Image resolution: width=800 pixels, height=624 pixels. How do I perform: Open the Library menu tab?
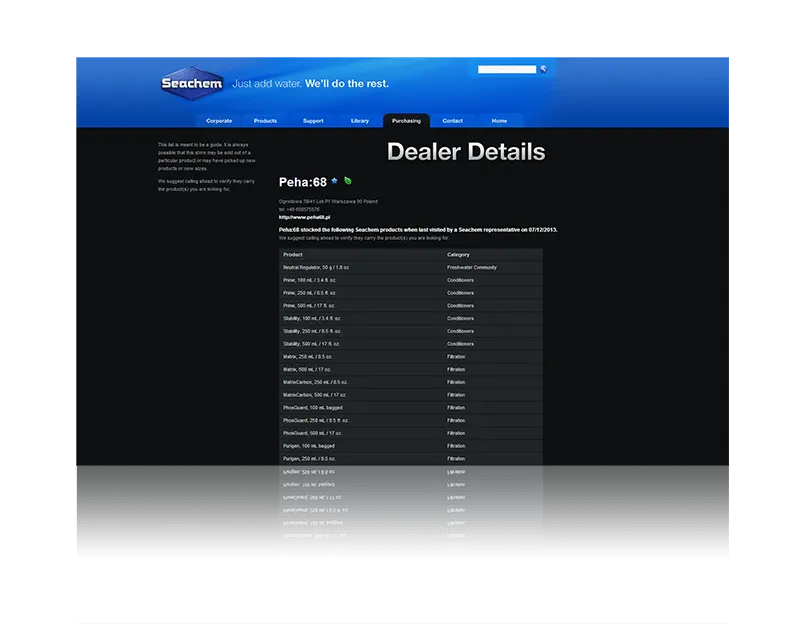[x=360, y=121]
